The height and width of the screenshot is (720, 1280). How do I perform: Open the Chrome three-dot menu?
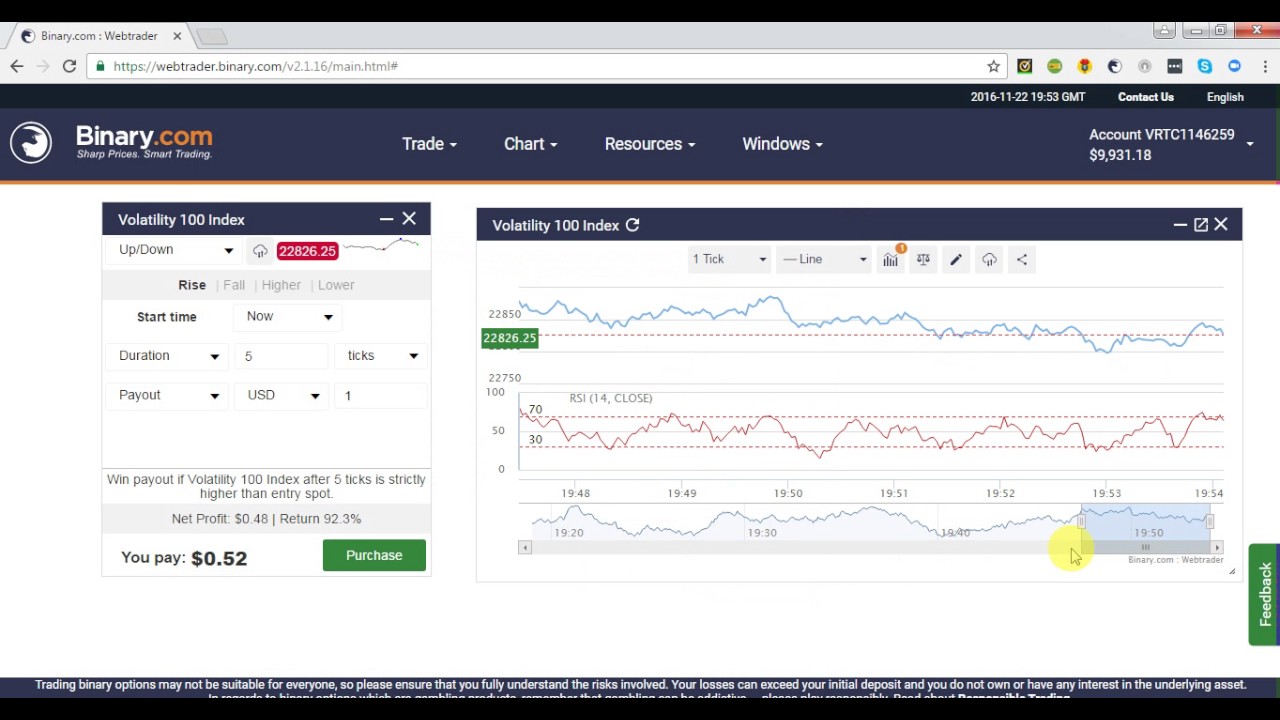click(x=1265, y=66)
